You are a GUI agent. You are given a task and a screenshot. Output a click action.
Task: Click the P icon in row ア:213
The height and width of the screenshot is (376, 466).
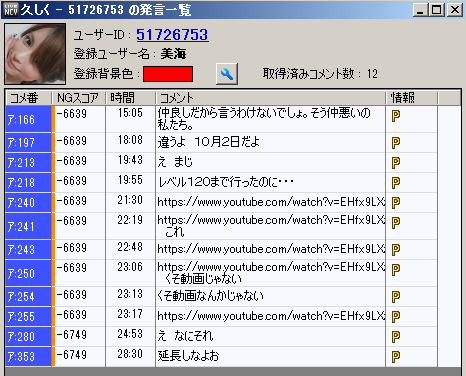pyautogui.click(x=396, y=163)
